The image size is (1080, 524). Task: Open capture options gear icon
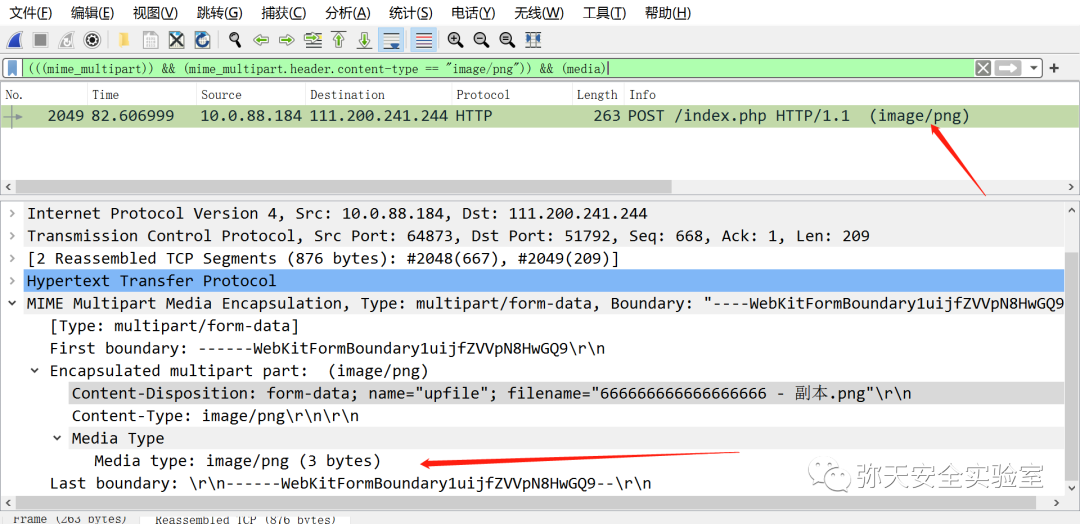pyautogui.click(x=92, y=40)
